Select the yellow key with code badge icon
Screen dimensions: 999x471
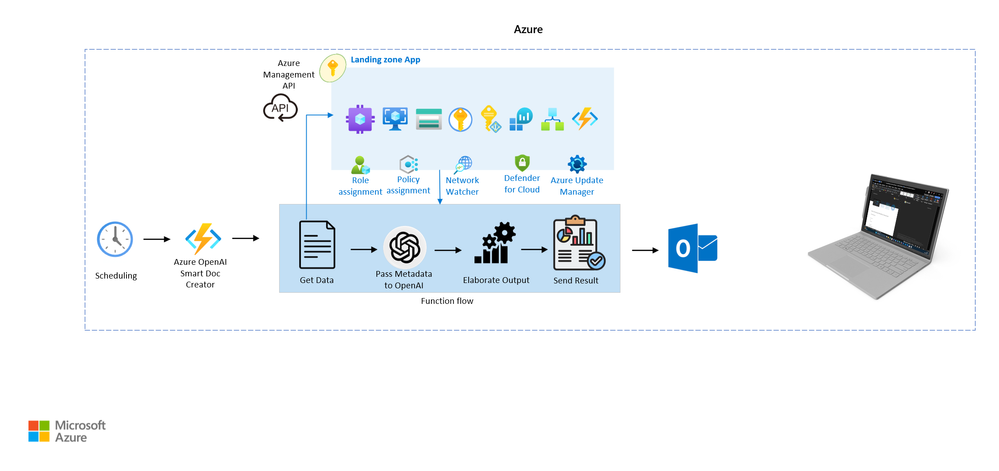pos(491,119)
